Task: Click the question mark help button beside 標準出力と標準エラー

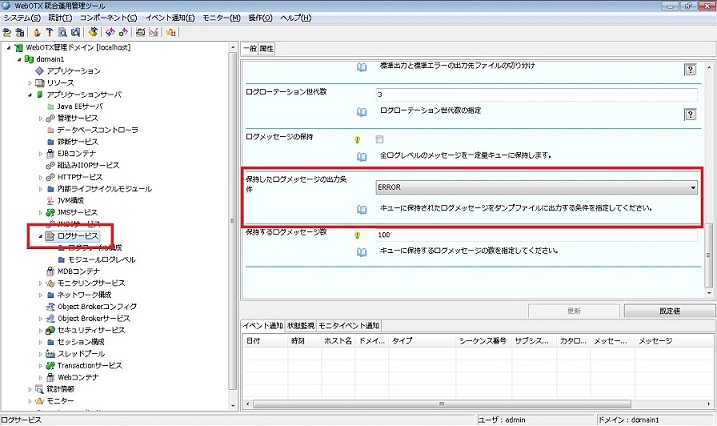Action: (x=690, y=69)
